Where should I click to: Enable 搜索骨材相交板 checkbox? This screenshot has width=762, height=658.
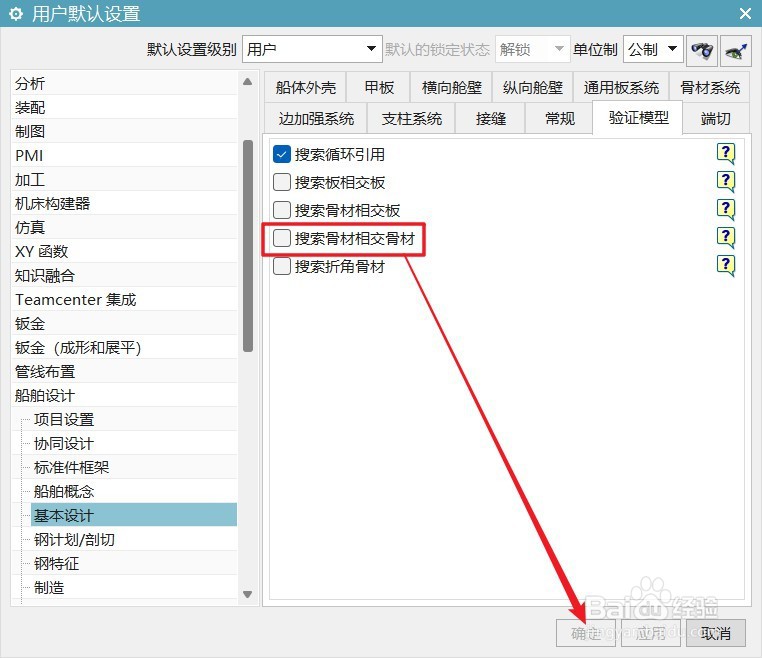click(282, 210)
